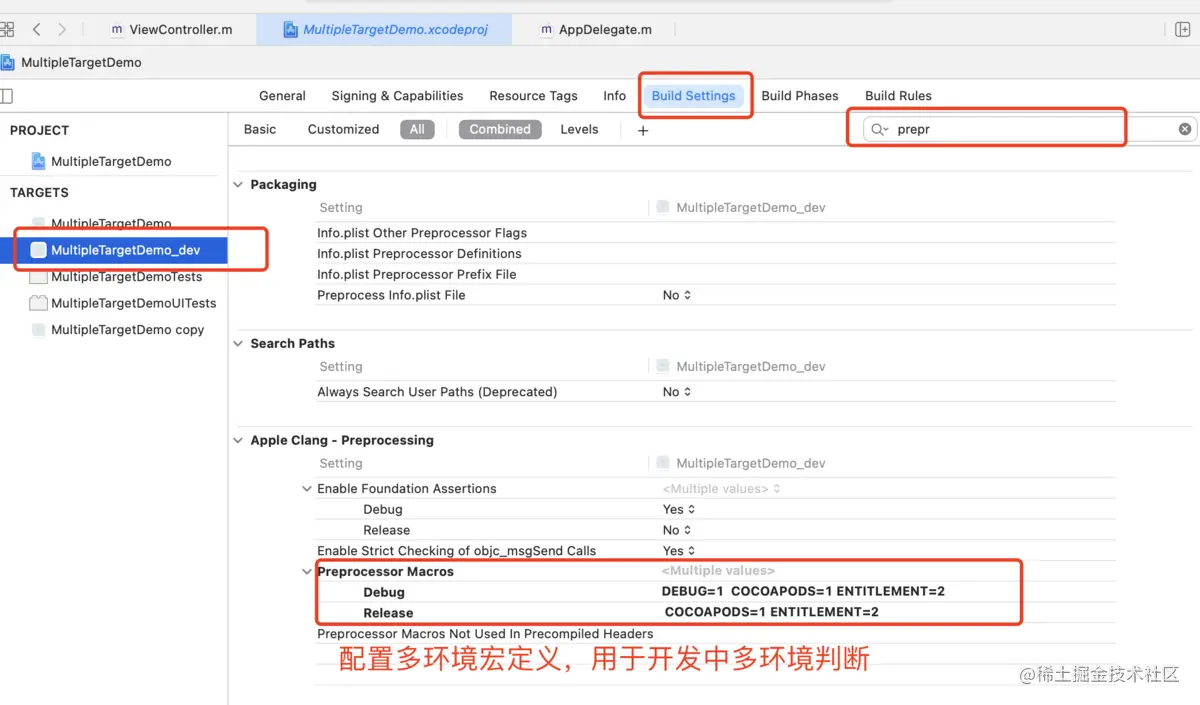The width and height of the screenshot is (1200, 705).
Task: Click the MultipleTargetDemo breadcrumb title
Action: (81, 62)
